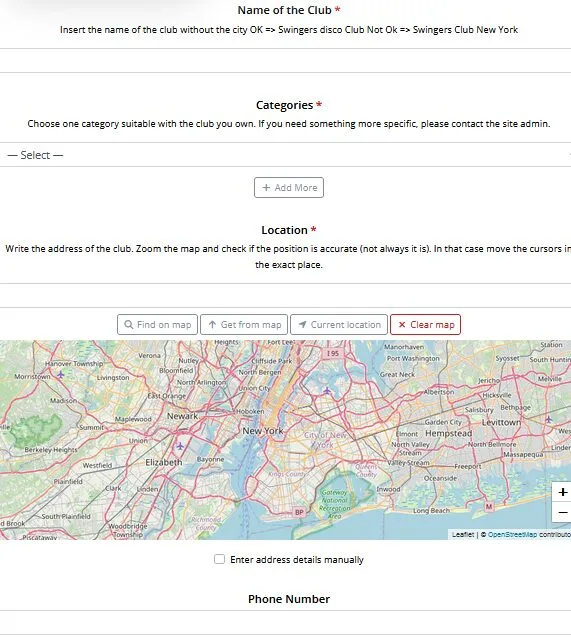Click the Levittown label on map
Image resolution: width=571 pixels, height=642 pixels.
click(x=501, y=422)
